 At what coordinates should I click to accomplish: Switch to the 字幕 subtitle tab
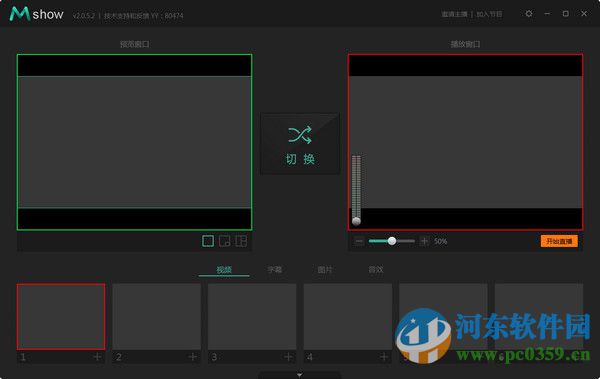[x=274, y=270]
